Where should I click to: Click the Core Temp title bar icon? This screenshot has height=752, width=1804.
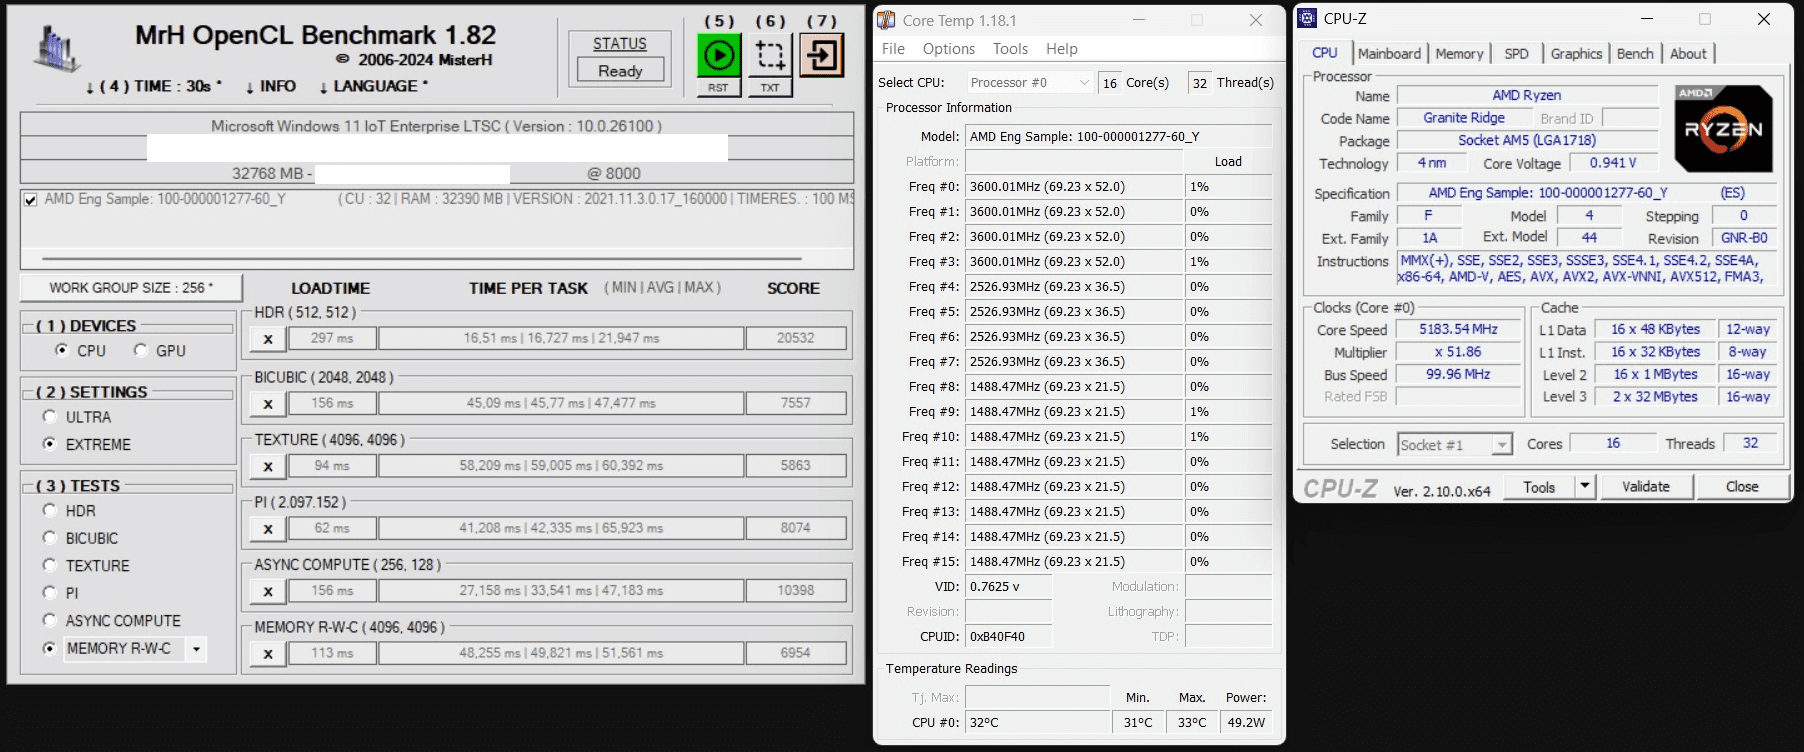pyautogui.click(x=886, y=20)
